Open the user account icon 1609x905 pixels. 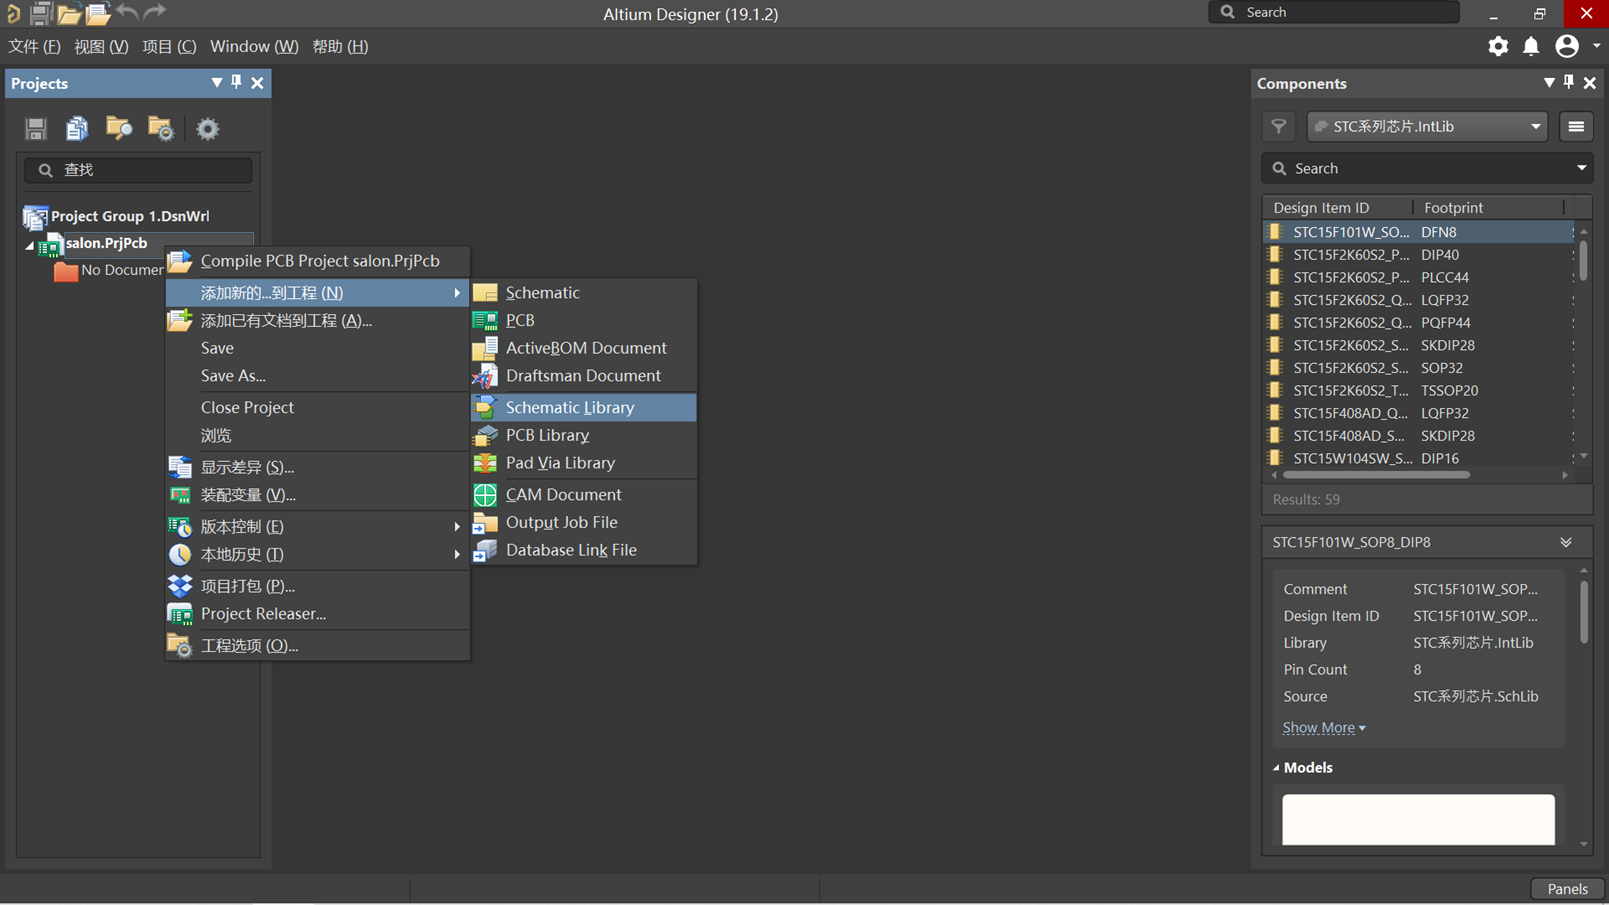[x=1567, y=46]
